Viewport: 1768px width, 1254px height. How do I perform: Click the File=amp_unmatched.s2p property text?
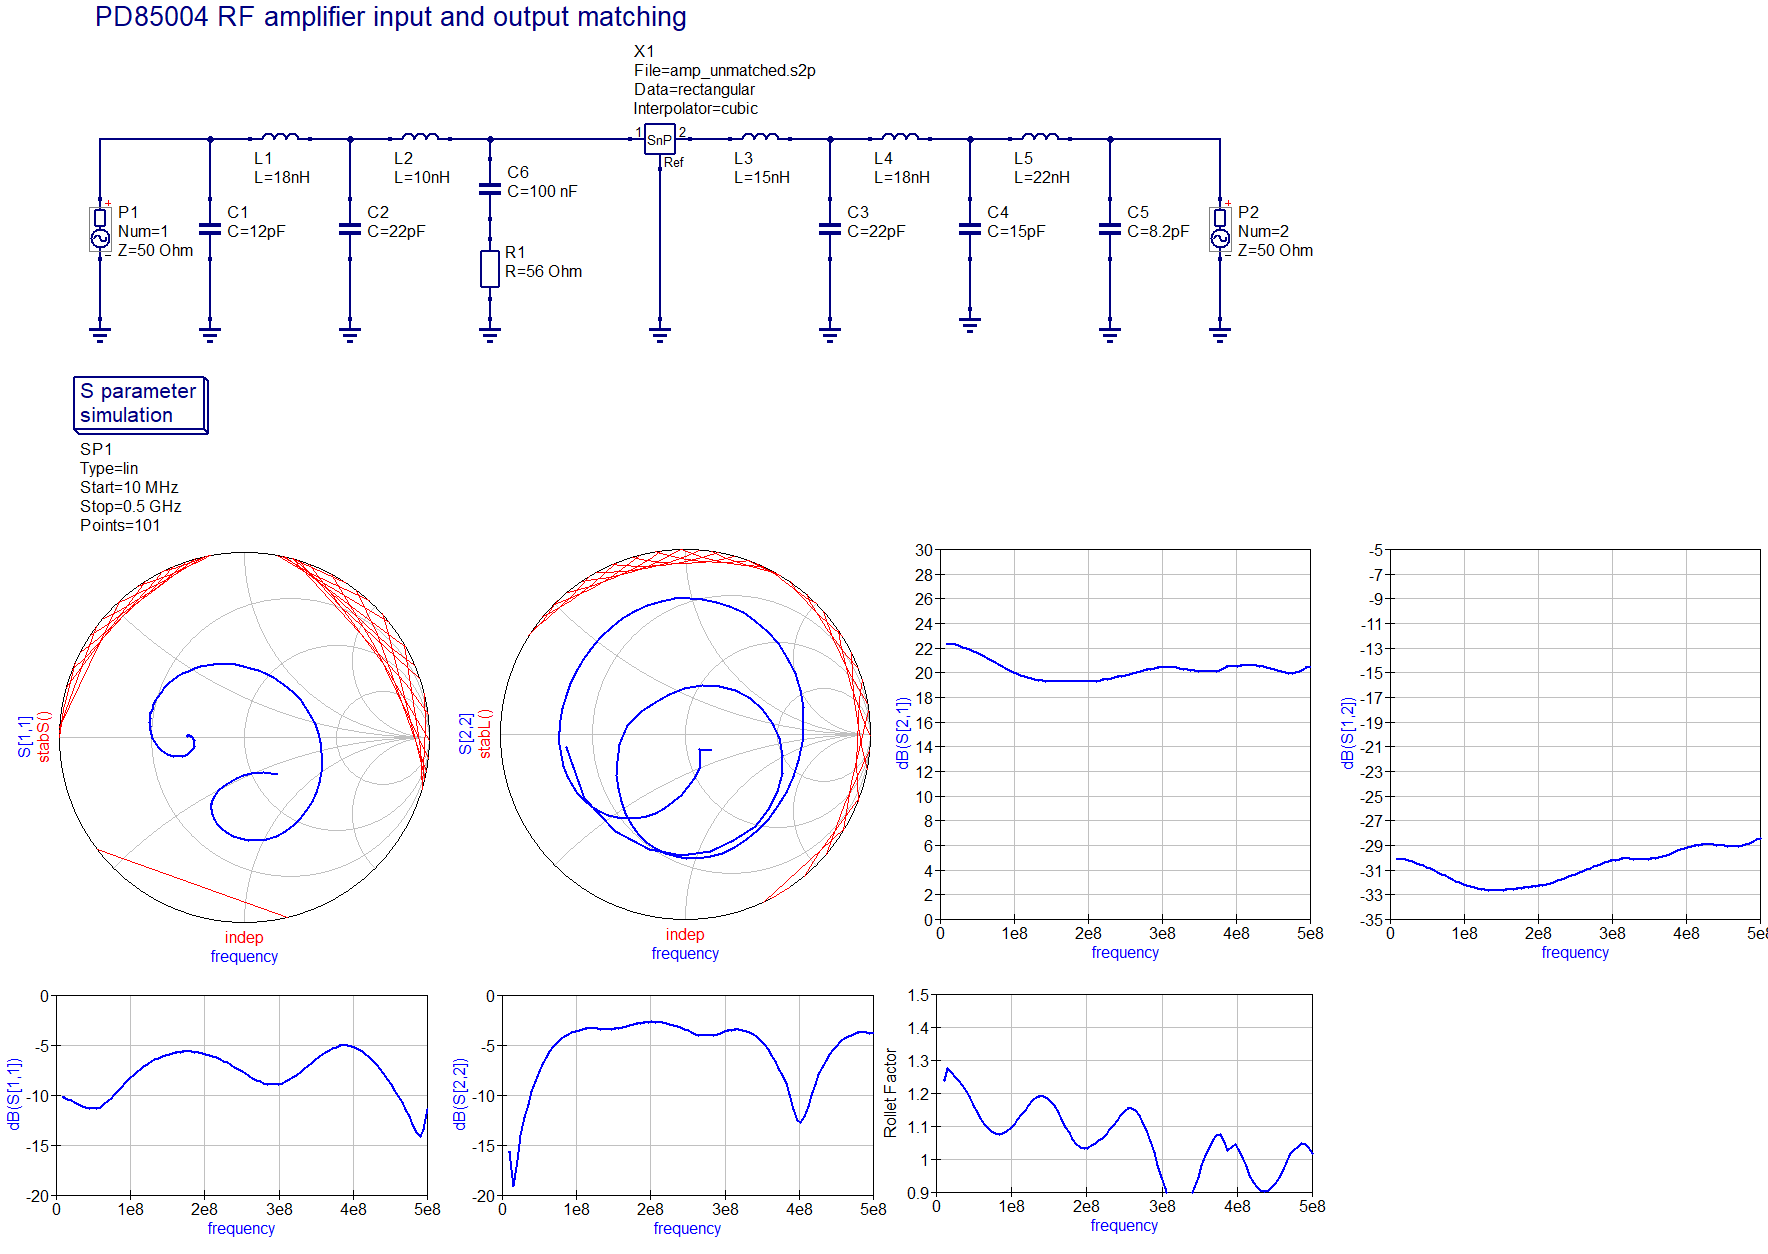tap(724, 70)
